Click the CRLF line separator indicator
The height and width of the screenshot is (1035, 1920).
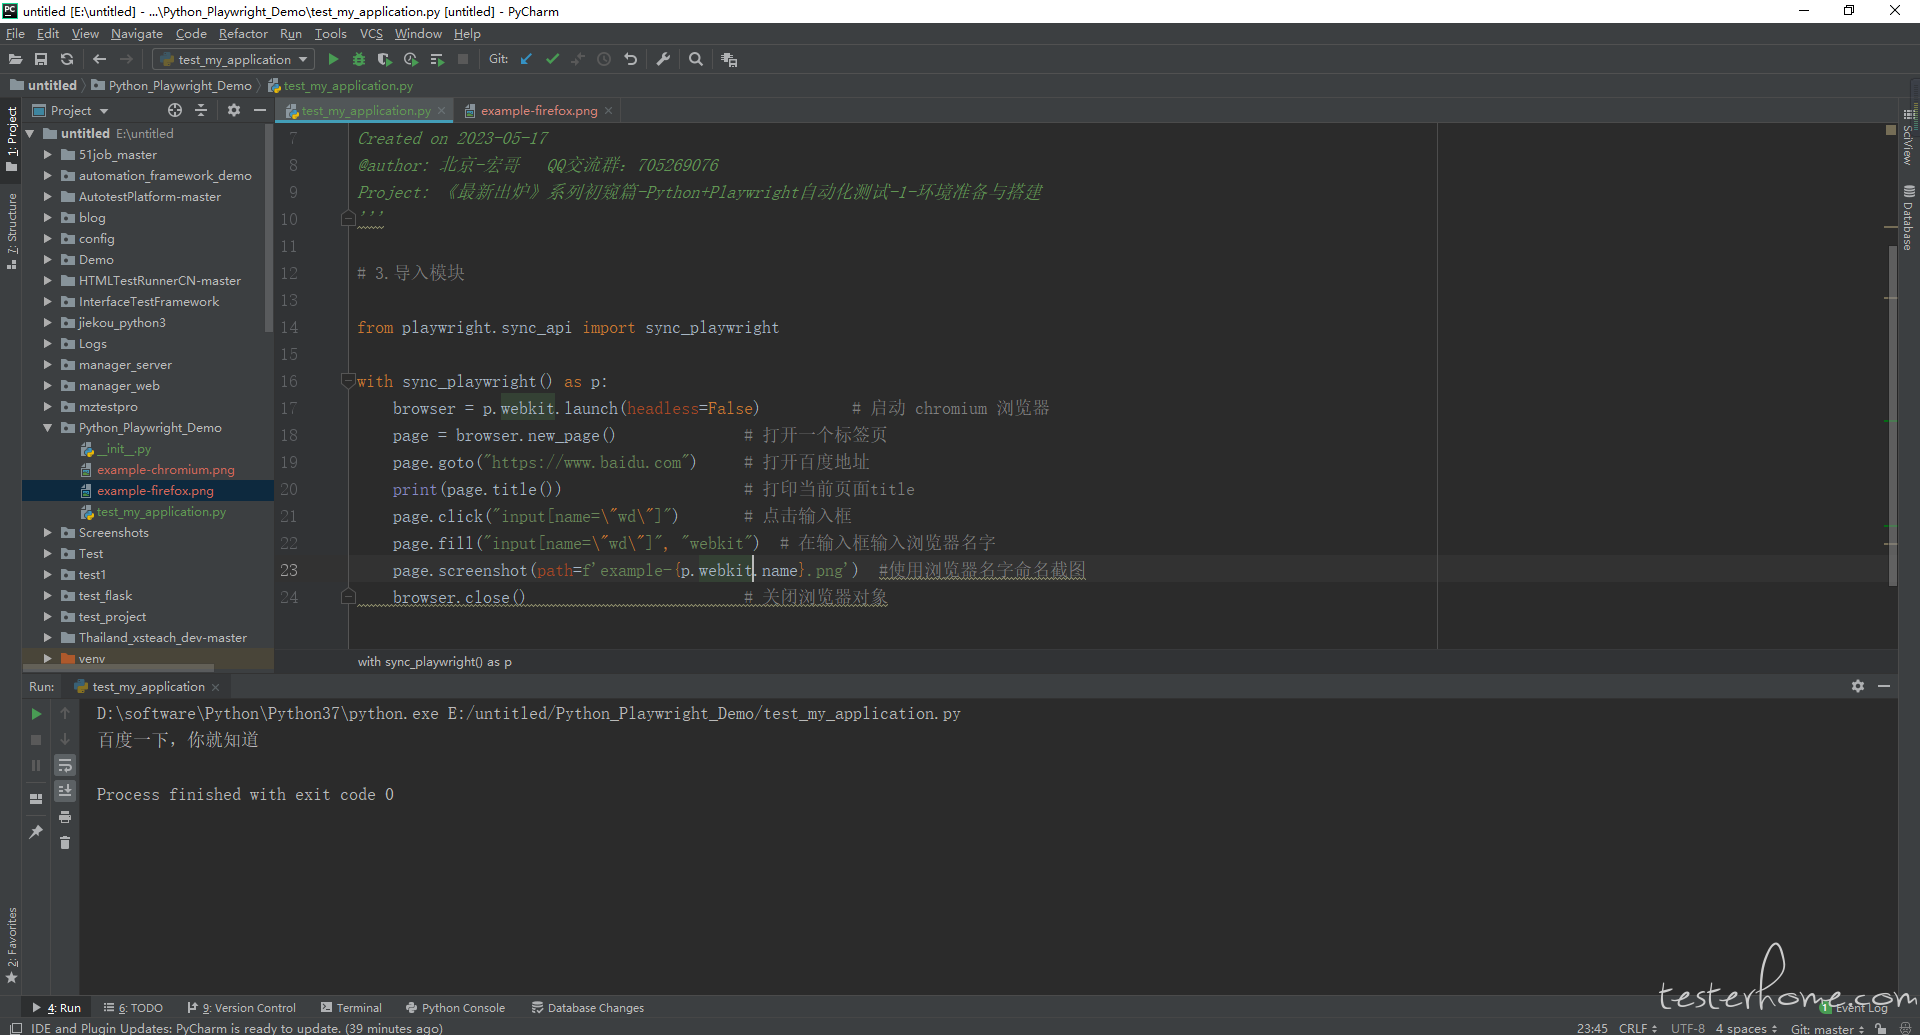tap(1638, 1028)
